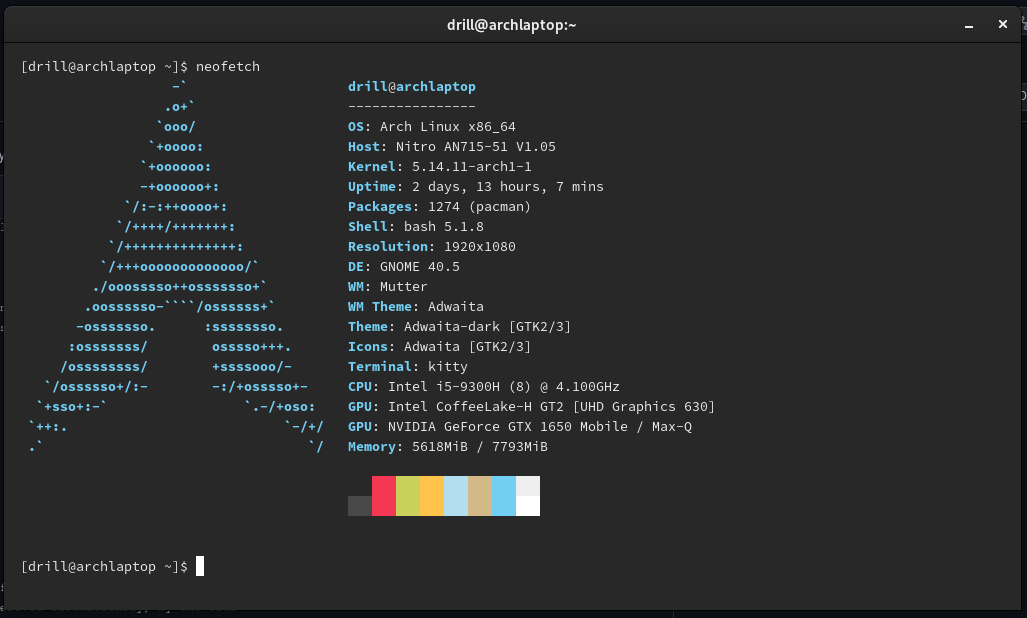
Task: Click the light gray upper-right swatch
Action: [528, 486]
